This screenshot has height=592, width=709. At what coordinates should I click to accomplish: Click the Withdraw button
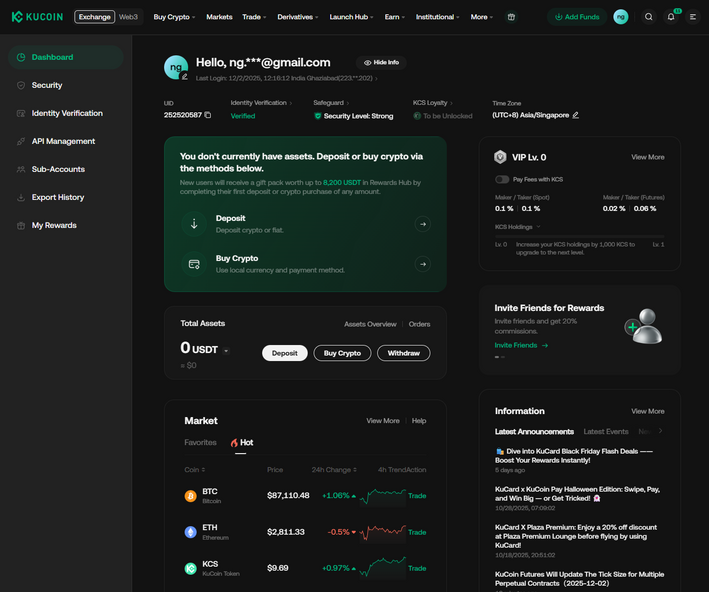tap(404, 353)
